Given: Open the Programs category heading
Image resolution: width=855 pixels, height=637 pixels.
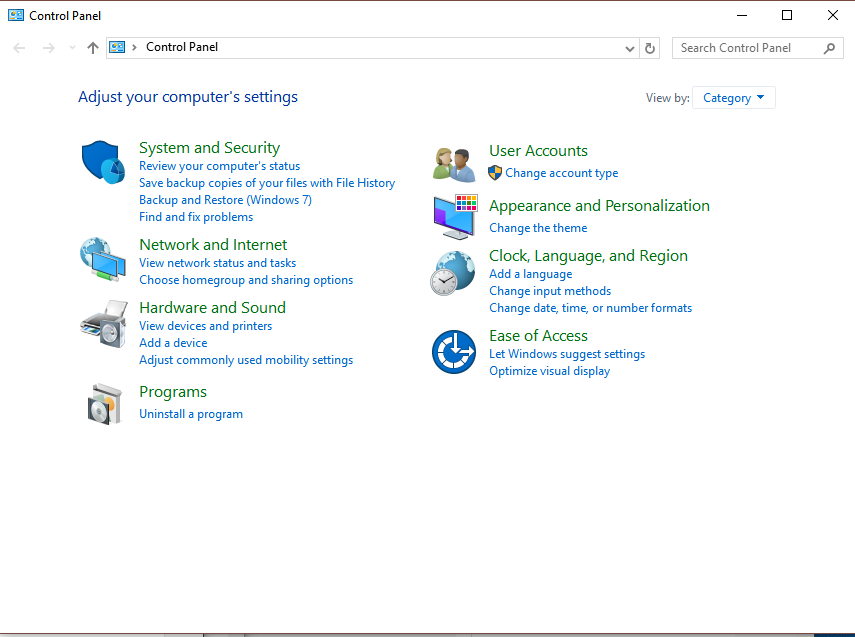Looking at the screenshot, I should (173, 392).
